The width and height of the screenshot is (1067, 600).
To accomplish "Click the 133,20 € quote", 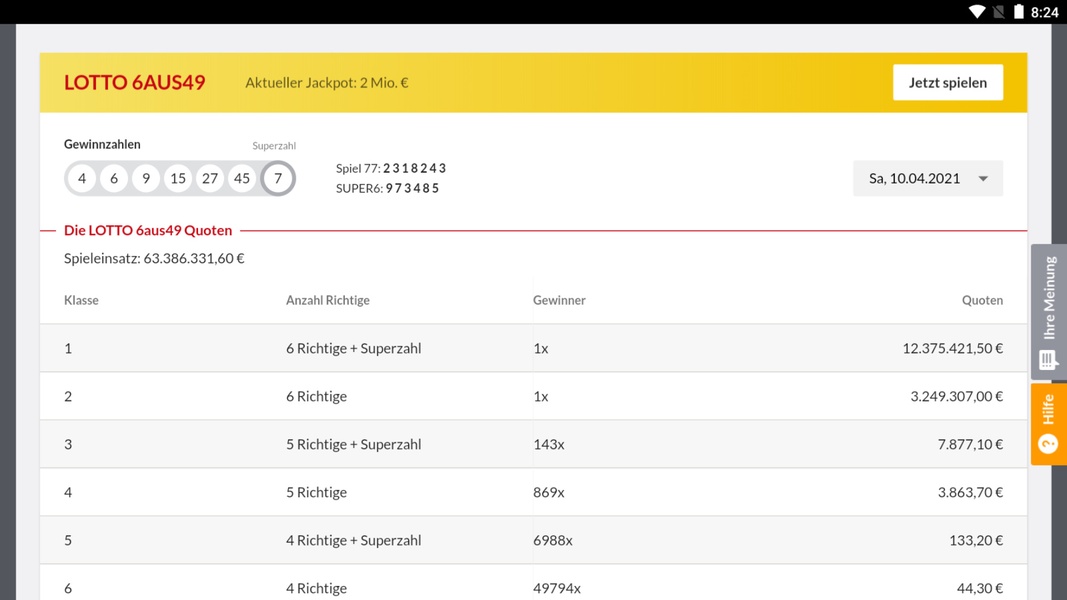I will pyautogui.click(x=976, y=540).
